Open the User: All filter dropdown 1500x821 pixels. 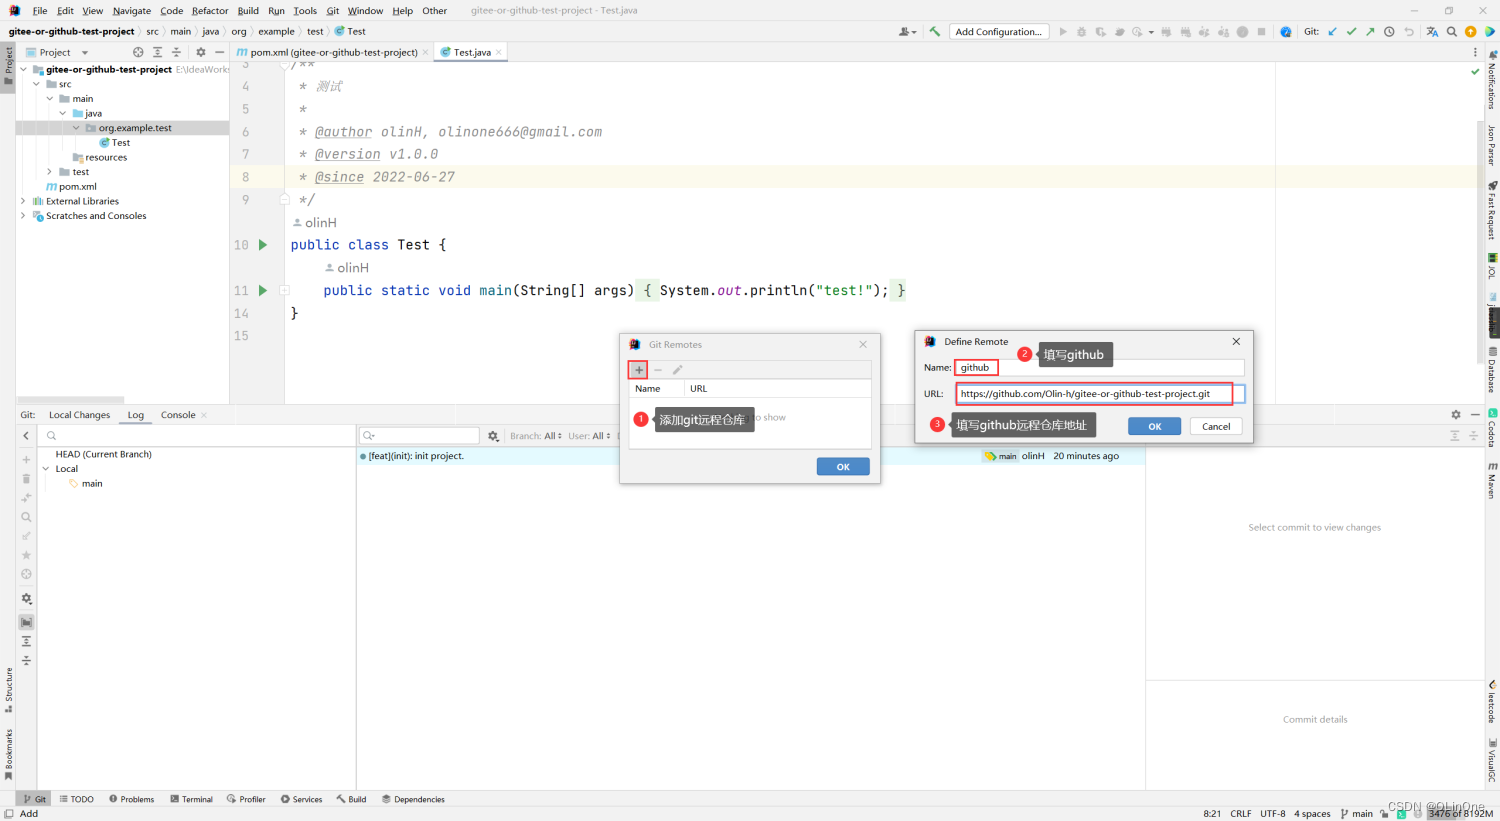(589, 436)
